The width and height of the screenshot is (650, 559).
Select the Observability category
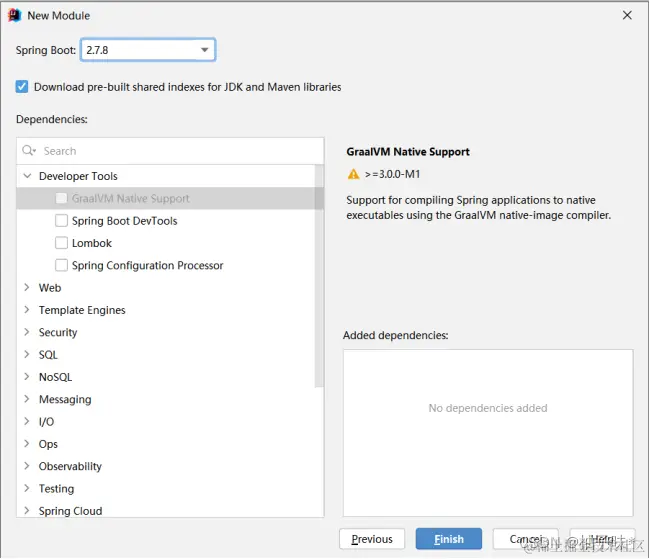pyautogui.click(x=70, y=466)
